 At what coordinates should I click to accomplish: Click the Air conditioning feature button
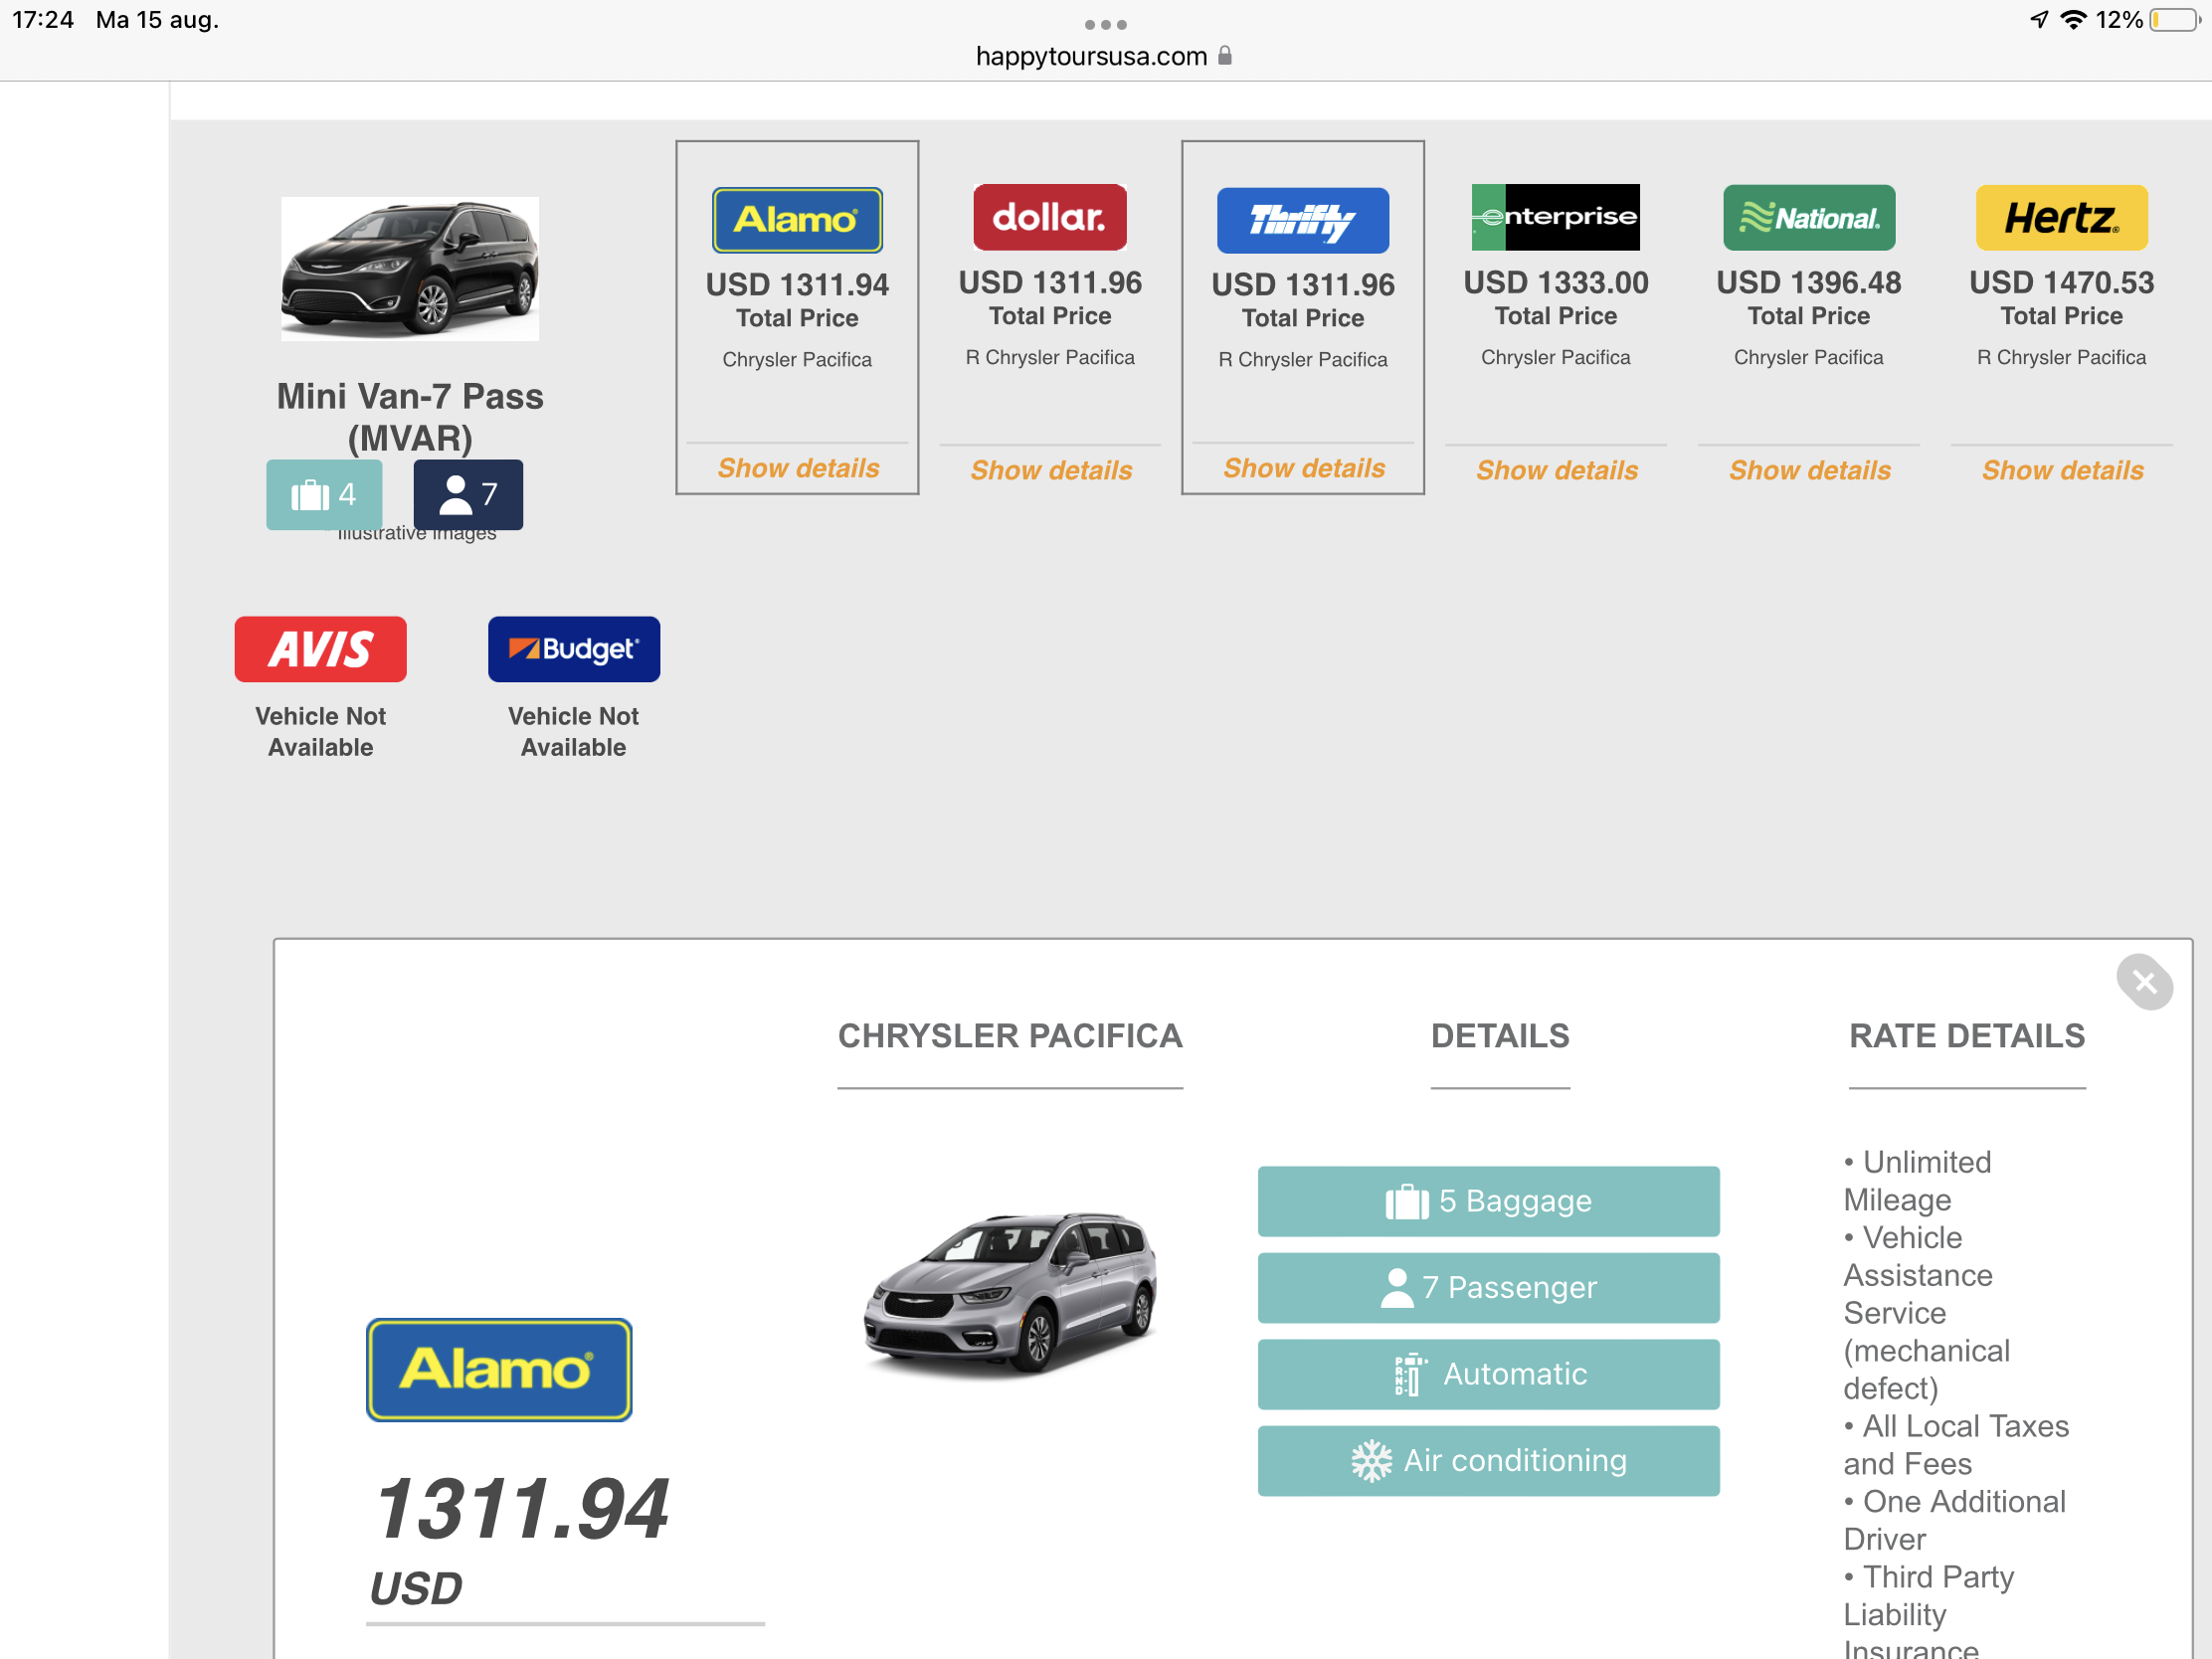coord(1488,1460)
